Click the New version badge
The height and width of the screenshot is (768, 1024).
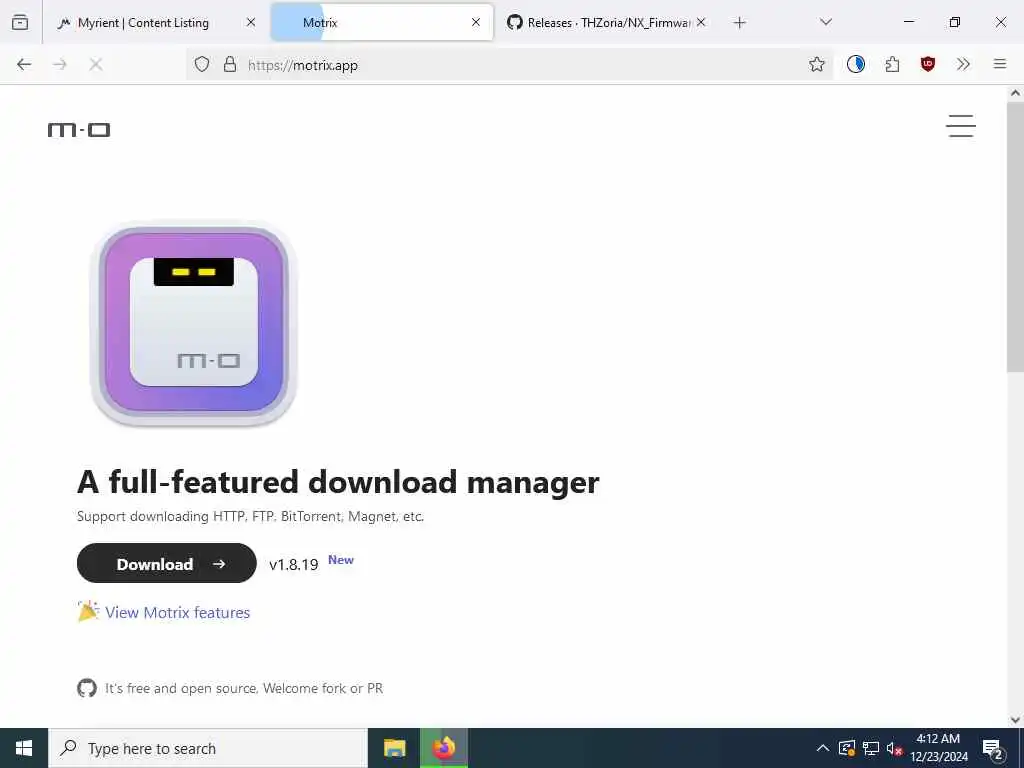(341, 560)
